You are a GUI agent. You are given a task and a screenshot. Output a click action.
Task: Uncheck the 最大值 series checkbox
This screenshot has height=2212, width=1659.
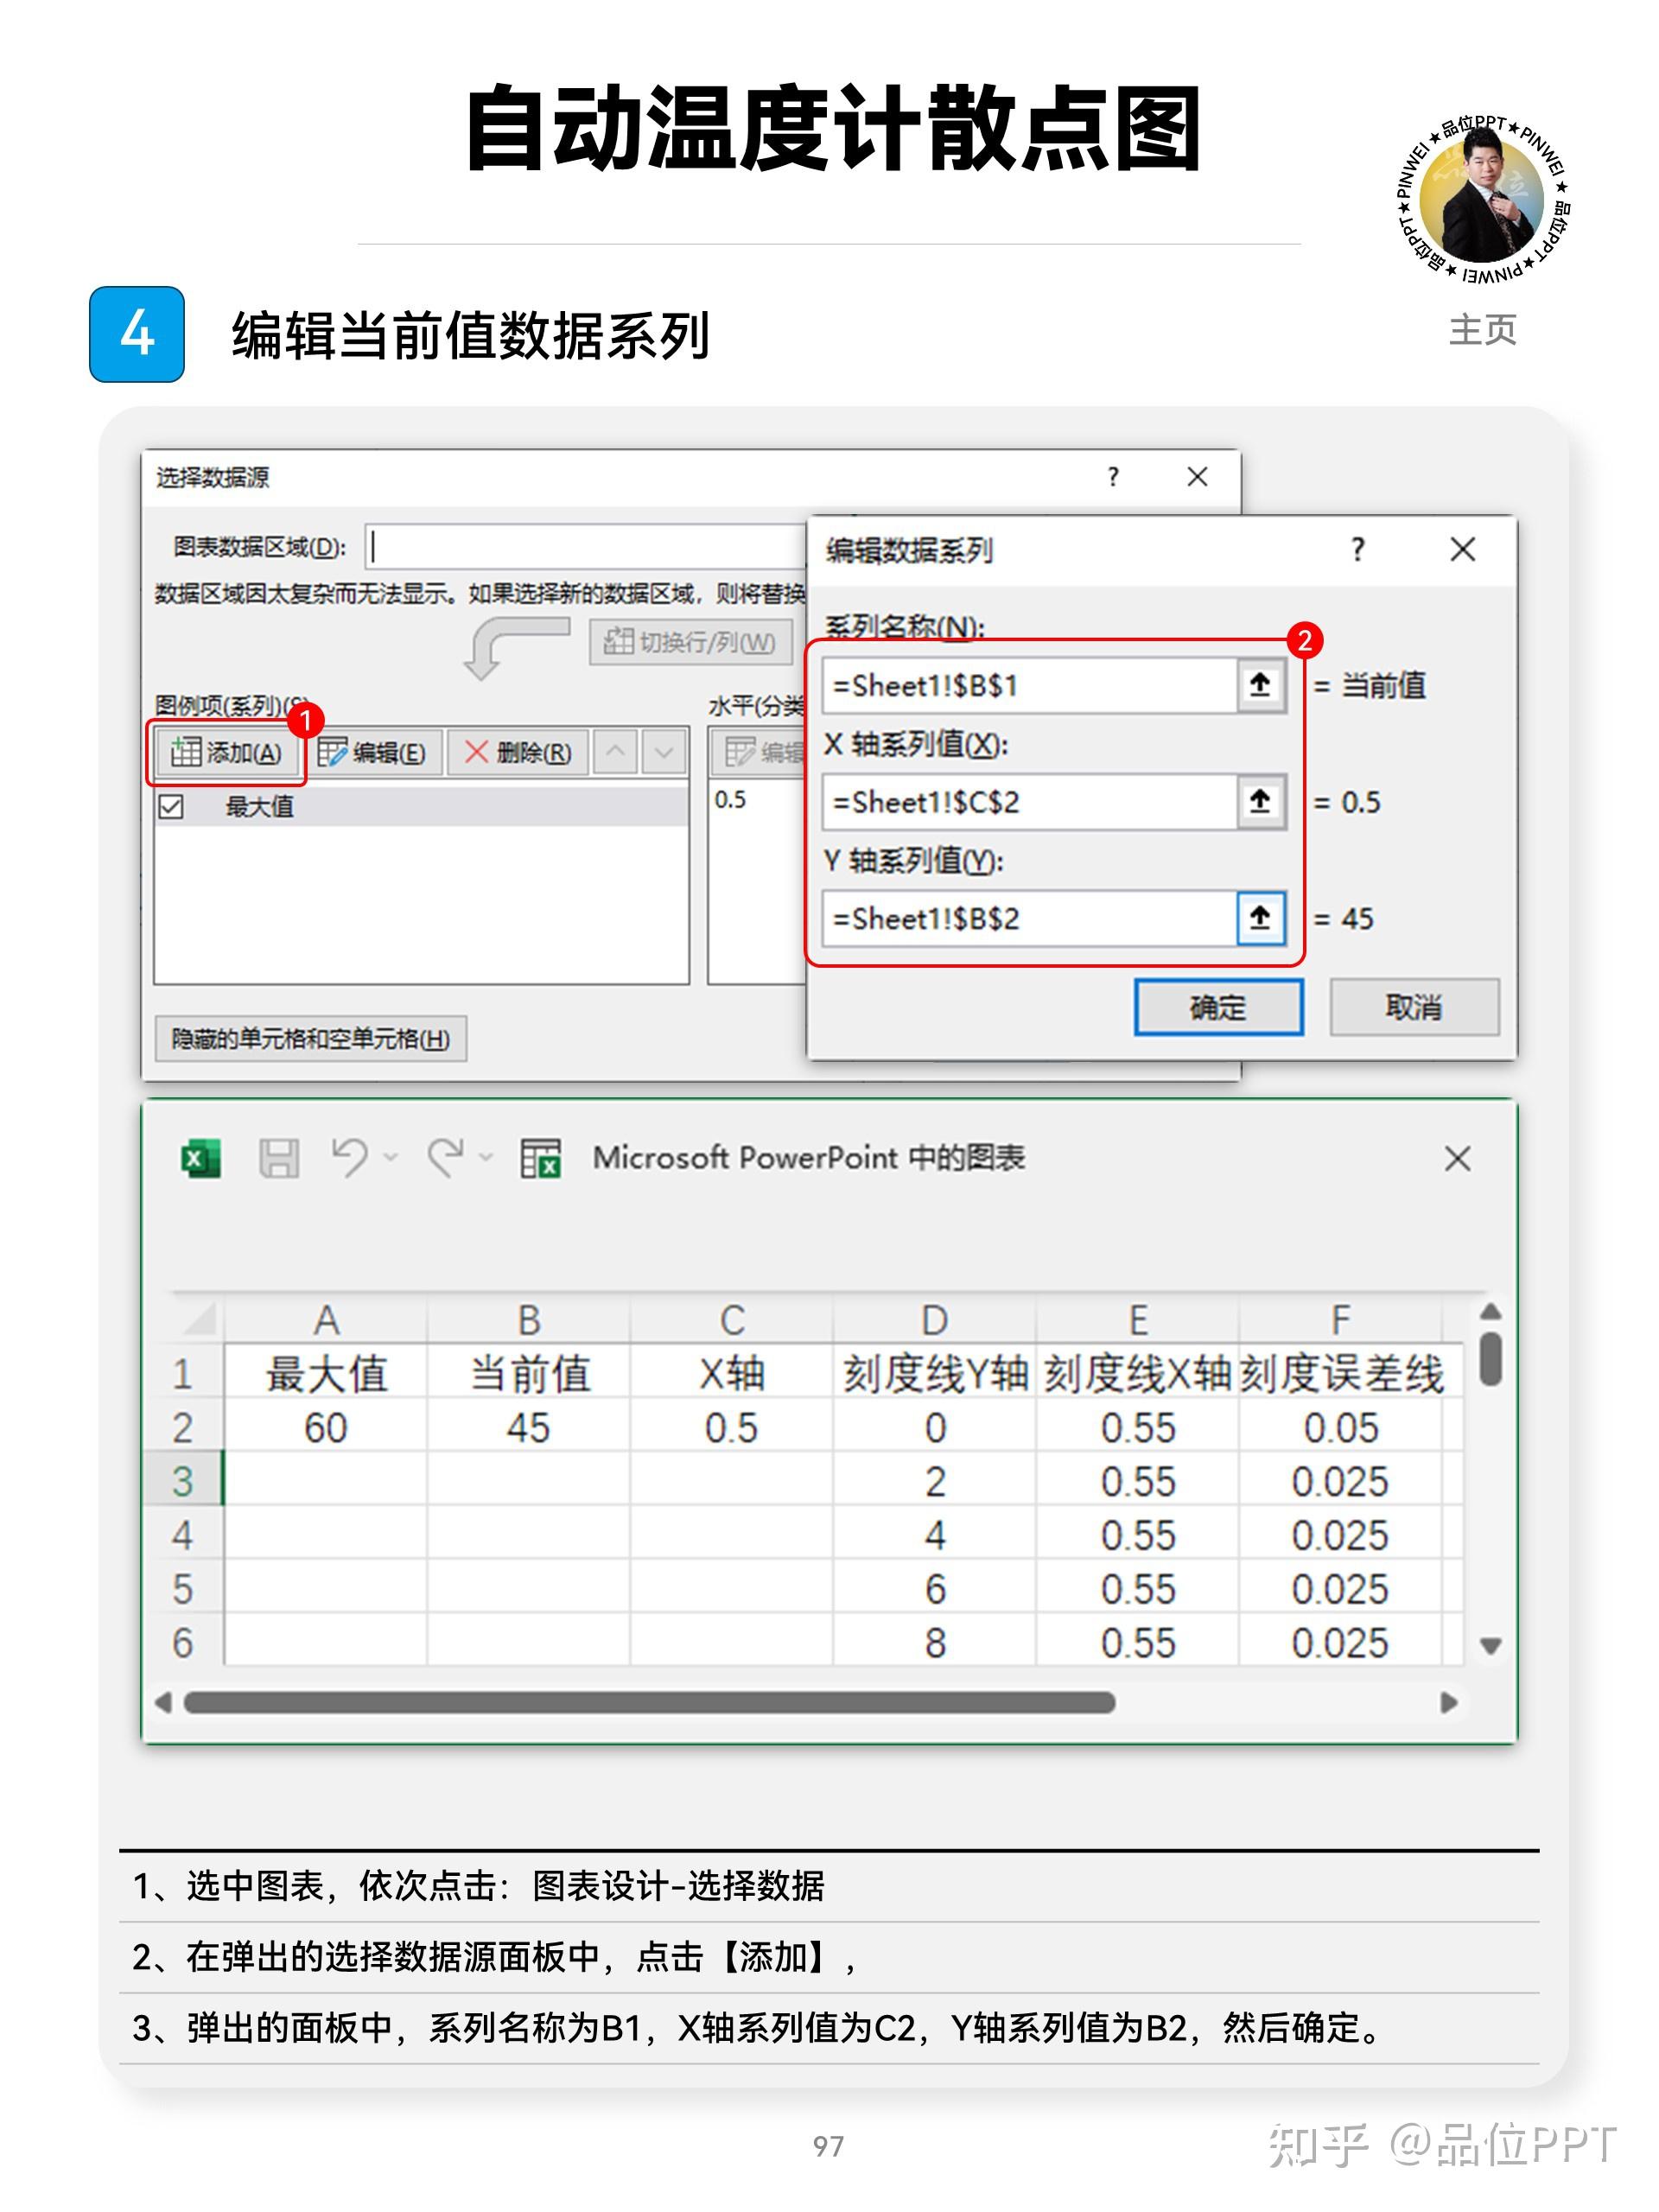coord(171,806)
